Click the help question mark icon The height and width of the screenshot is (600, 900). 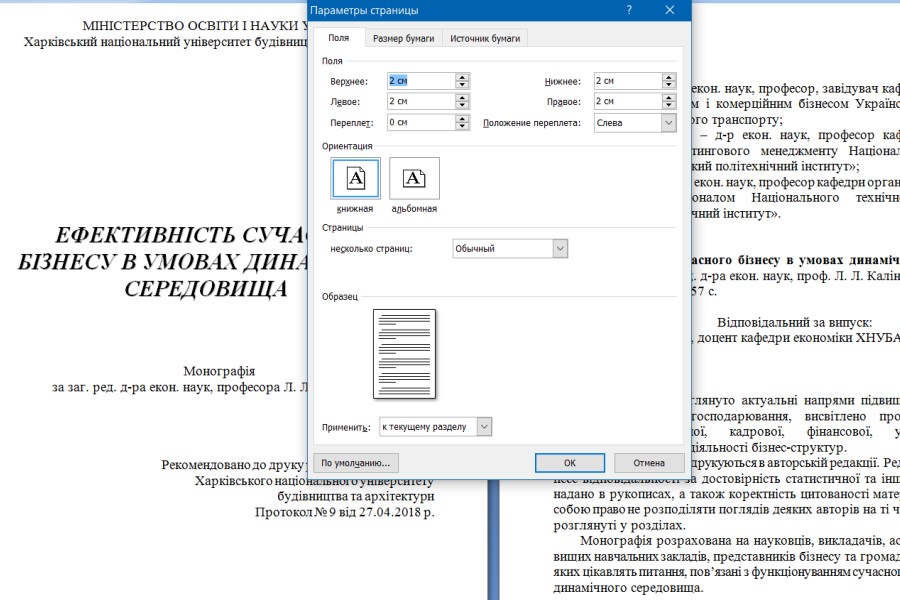(x=629, y=10)
